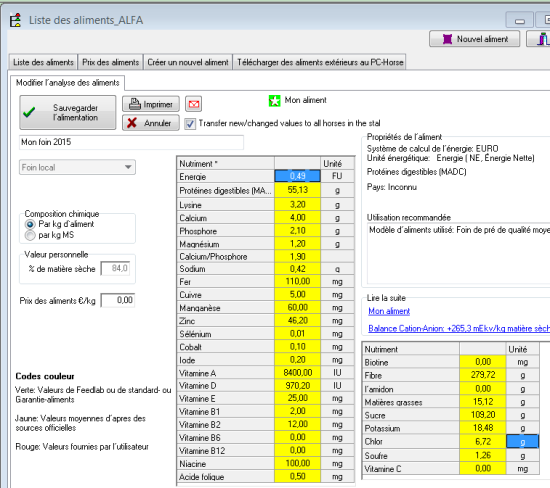Screen dimensions: 550x488
Task: Open the Mon aliment link
Action: pyautogui.click(x=389, y=311)
